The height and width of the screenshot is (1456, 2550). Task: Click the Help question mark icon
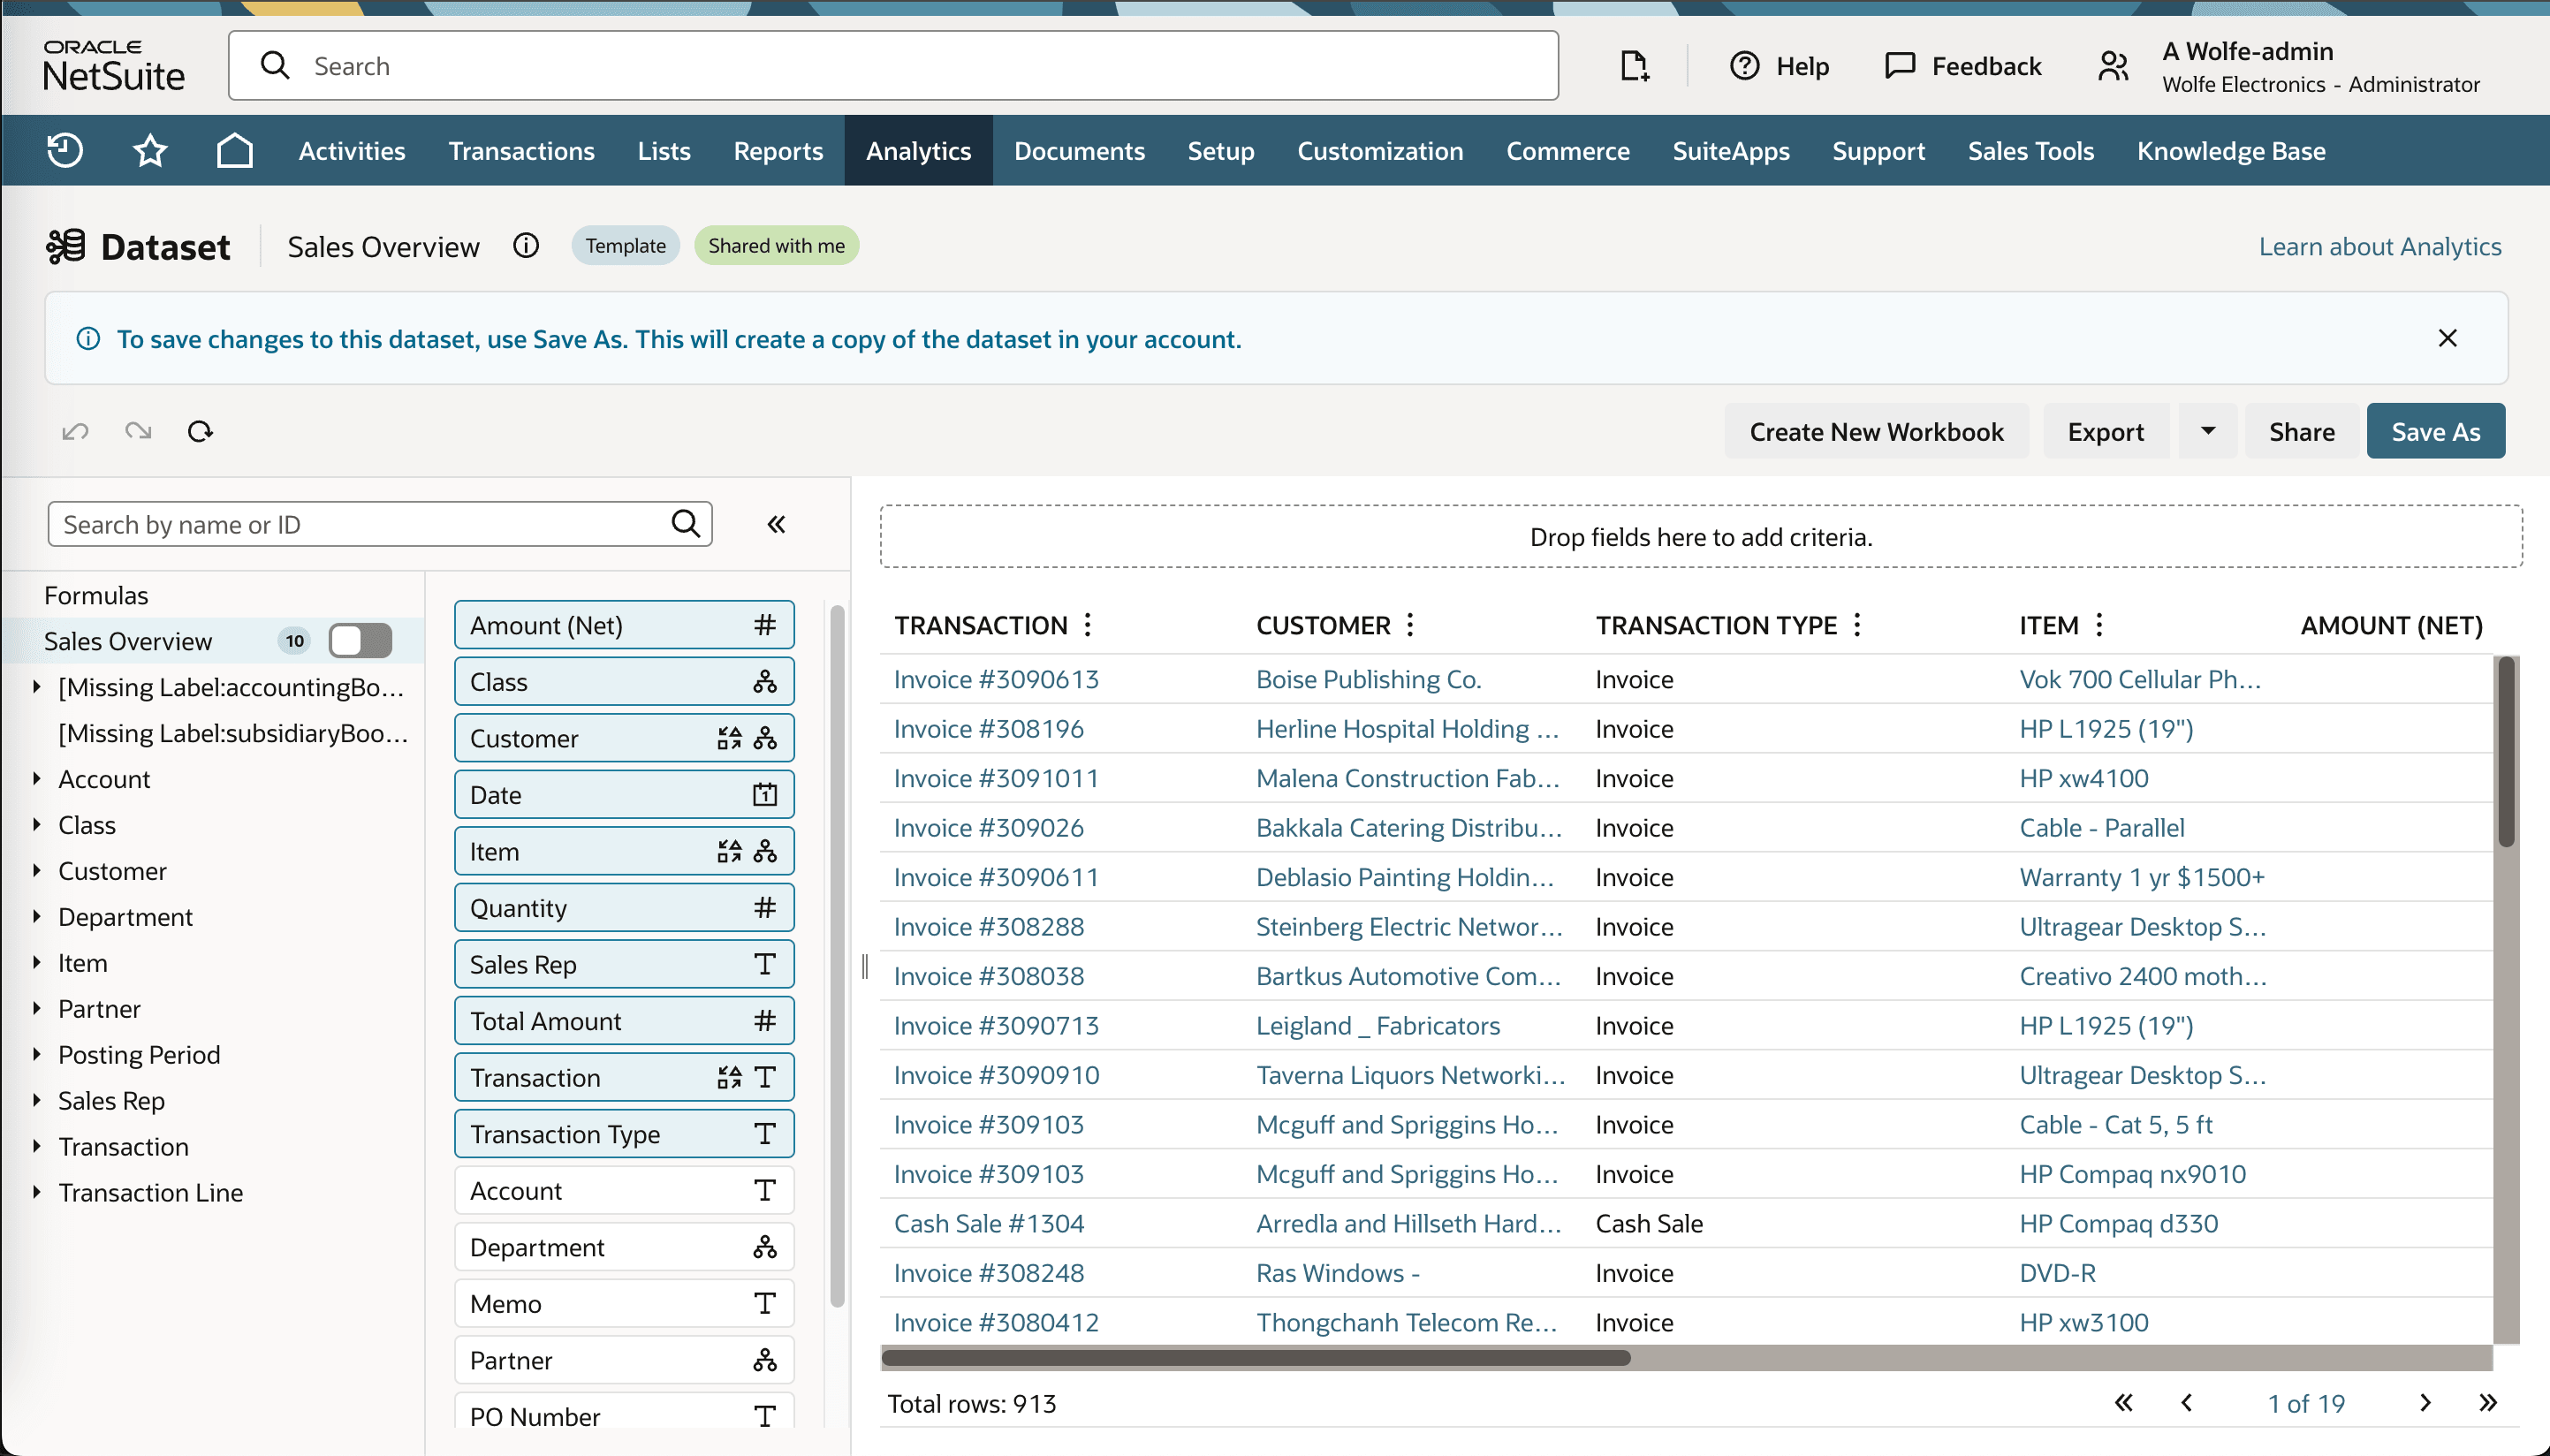pyautogui.click(x=1745, y=66)
